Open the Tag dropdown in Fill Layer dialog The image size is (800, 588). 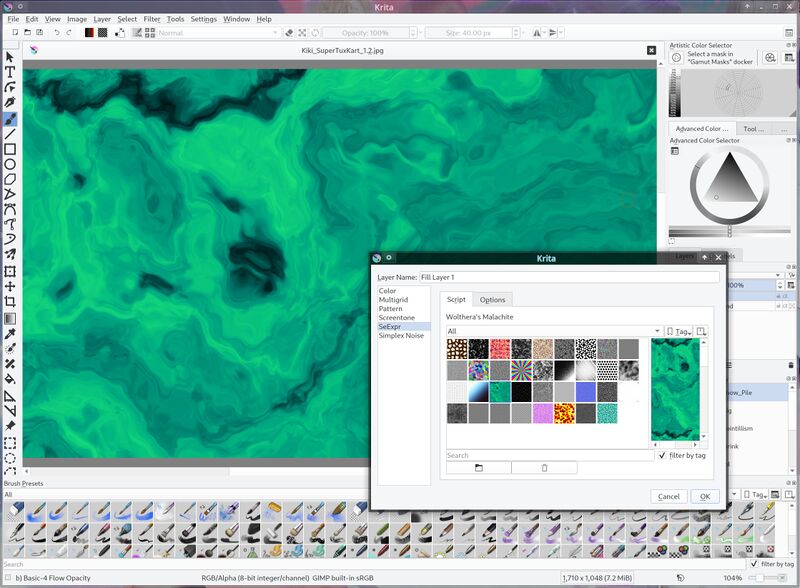(x=679, y=331)
